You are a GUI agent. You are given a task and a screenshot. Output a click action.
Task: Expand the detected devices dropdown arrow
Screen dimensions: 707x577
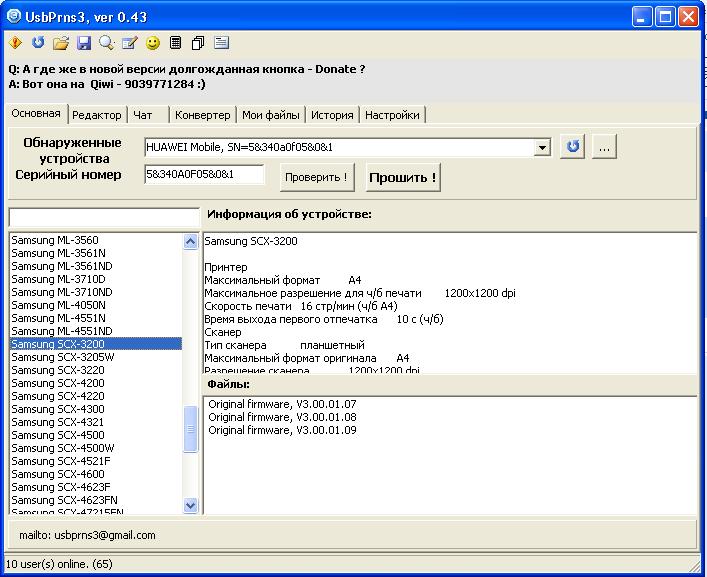point(542,147)
